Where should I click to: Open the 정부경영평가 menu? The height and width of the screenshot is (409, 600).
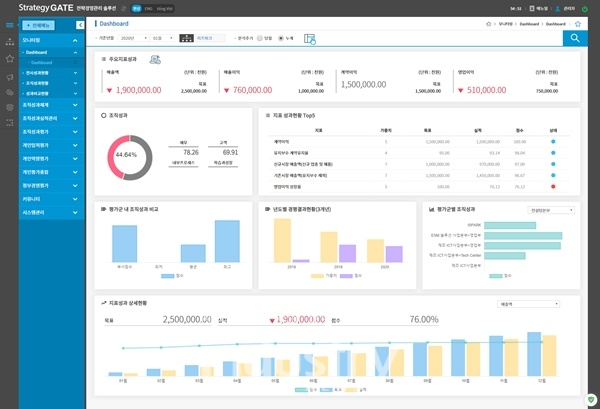click(51, 186)
